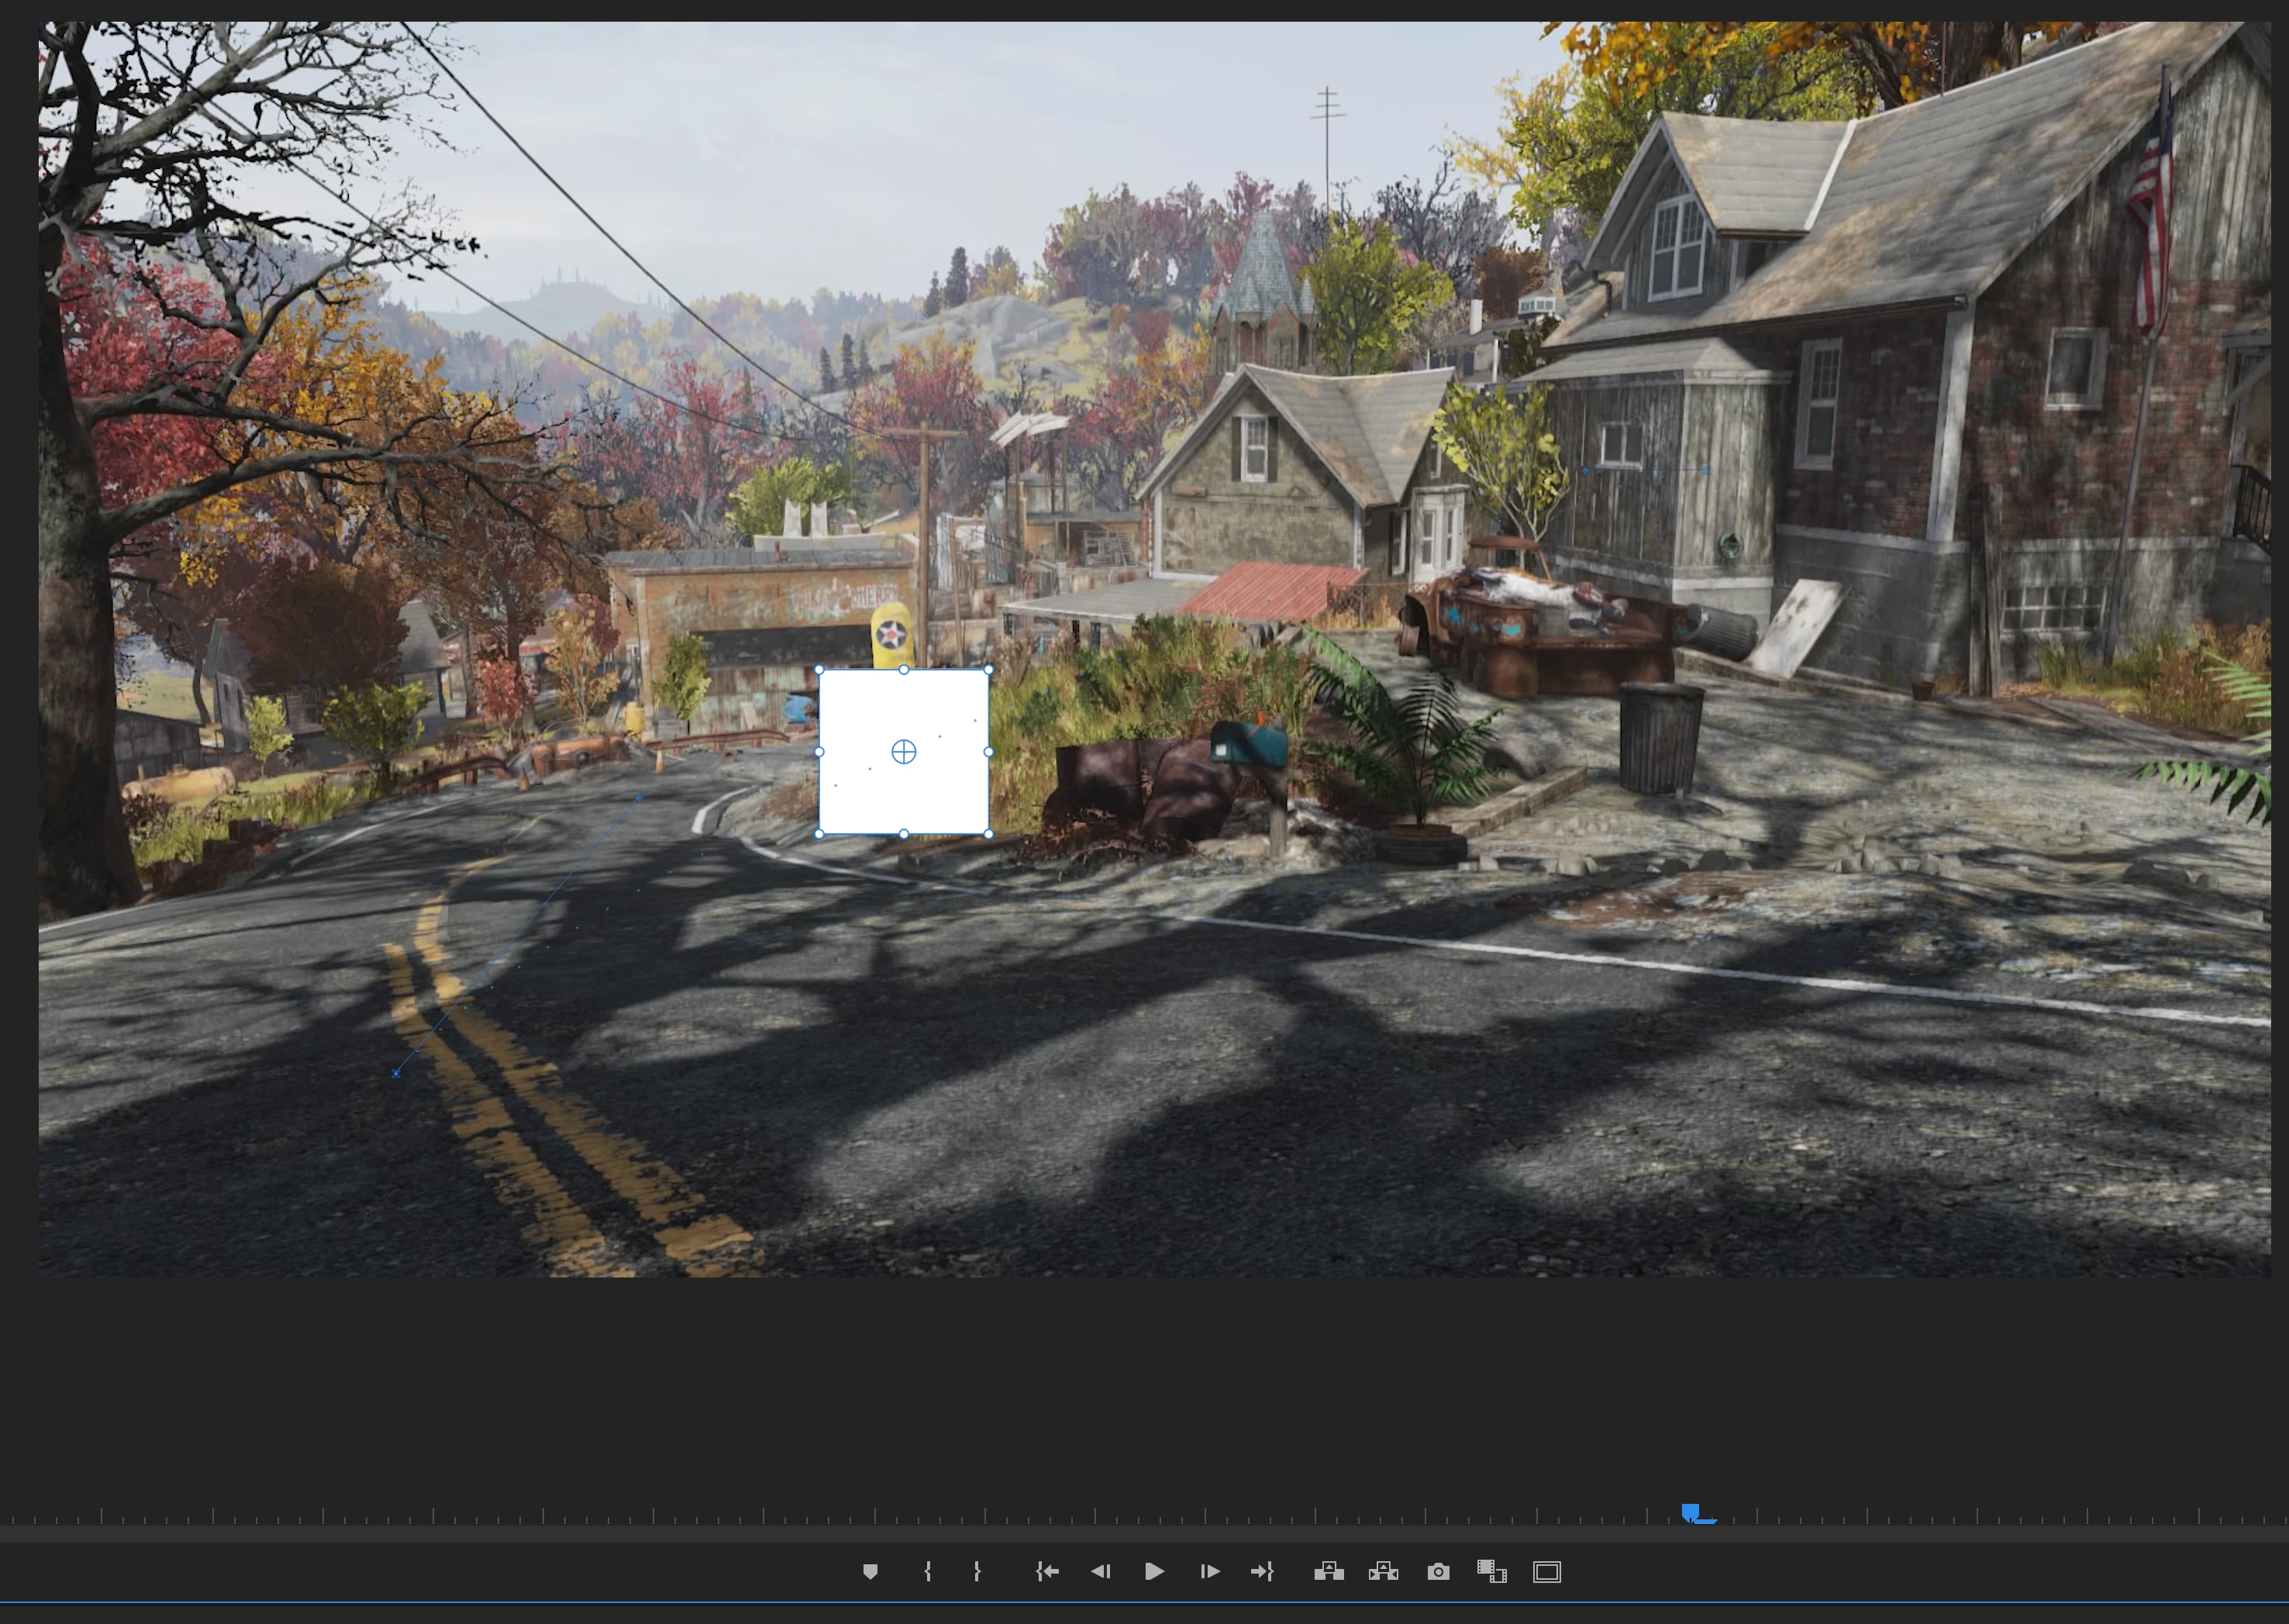Click the Extract button
2289x1624 pixels.
coord(1383,1571)
